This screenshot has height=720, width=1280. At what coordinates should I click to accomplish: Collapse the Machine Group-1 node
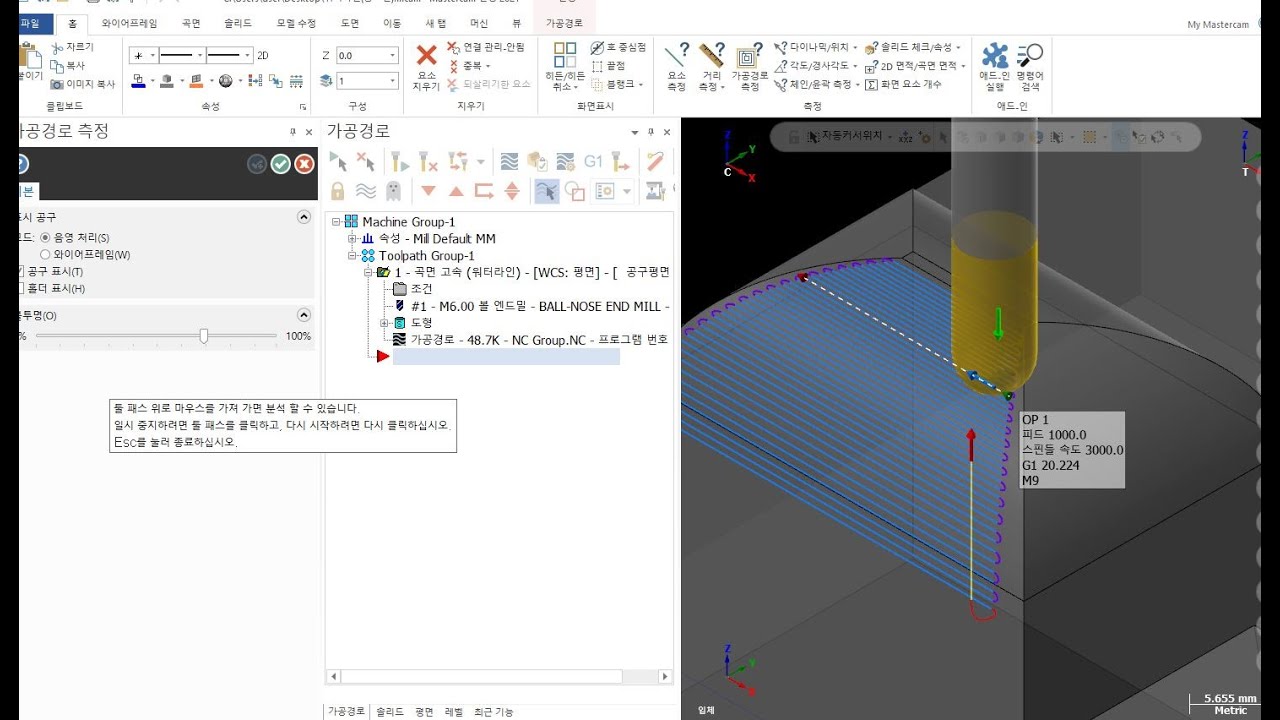click(x=337, y=222)
